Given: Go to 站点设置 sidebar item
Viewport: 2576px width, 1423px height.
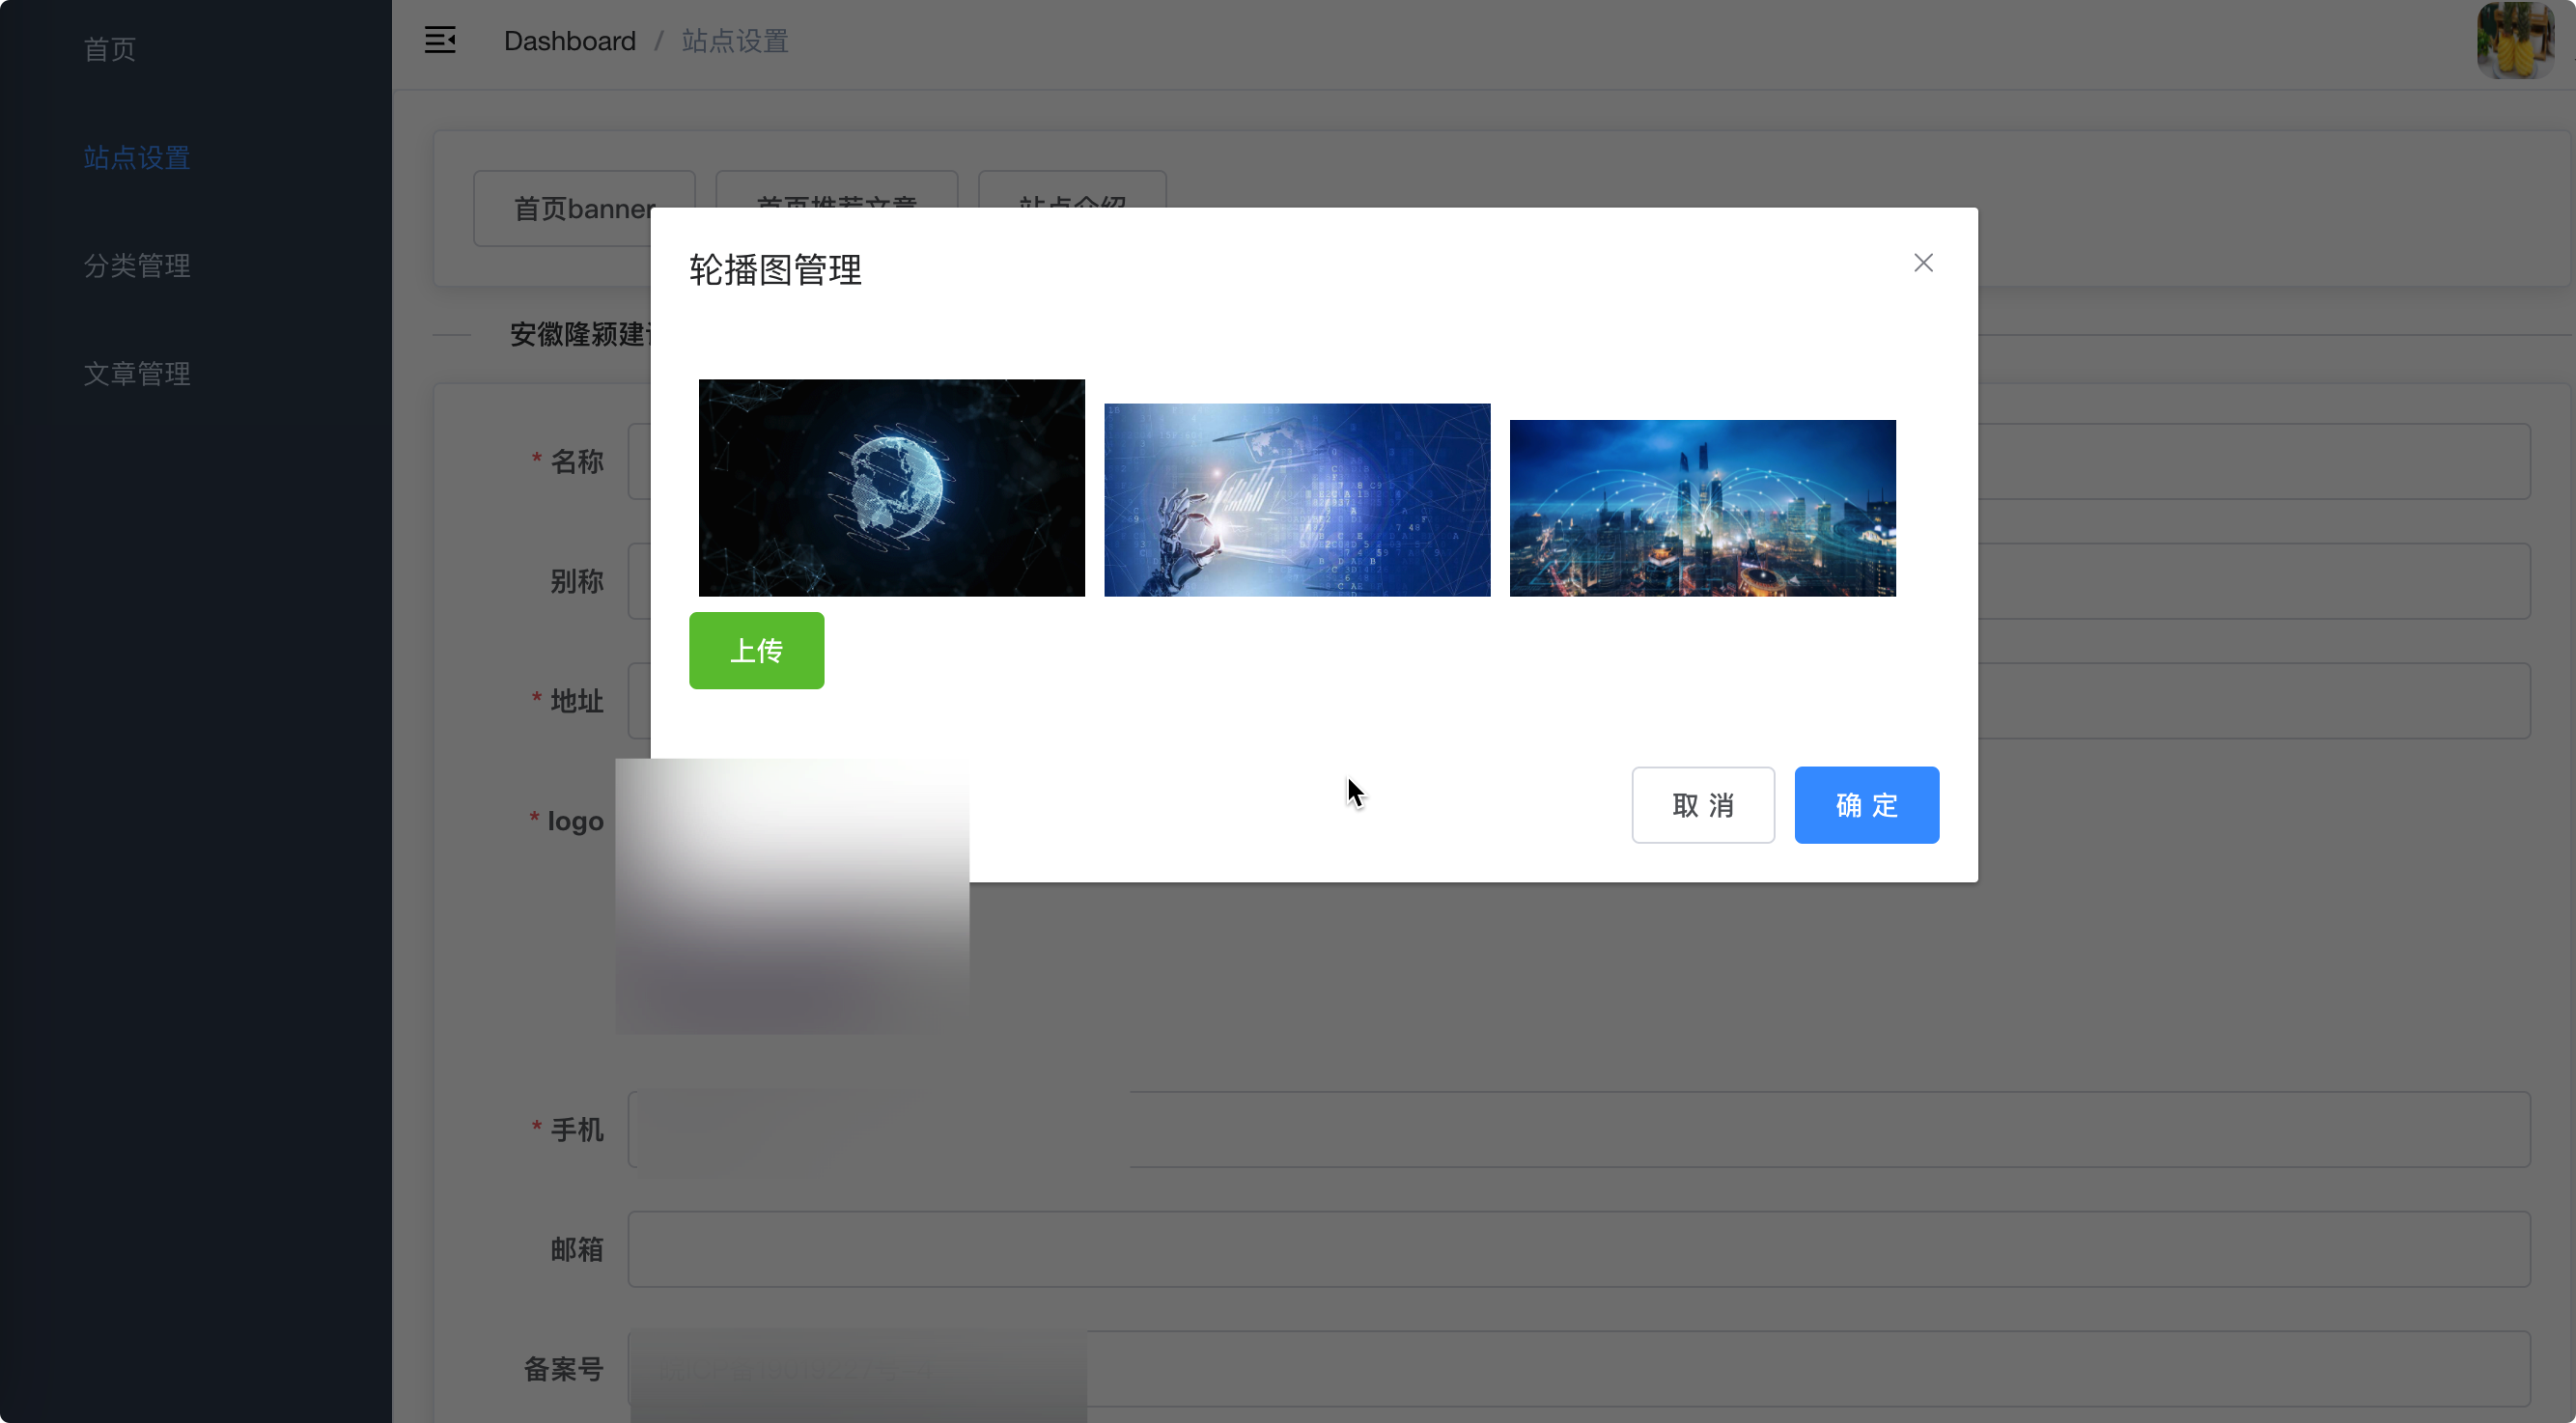Looking at the screenshot, I should point(137,157).
